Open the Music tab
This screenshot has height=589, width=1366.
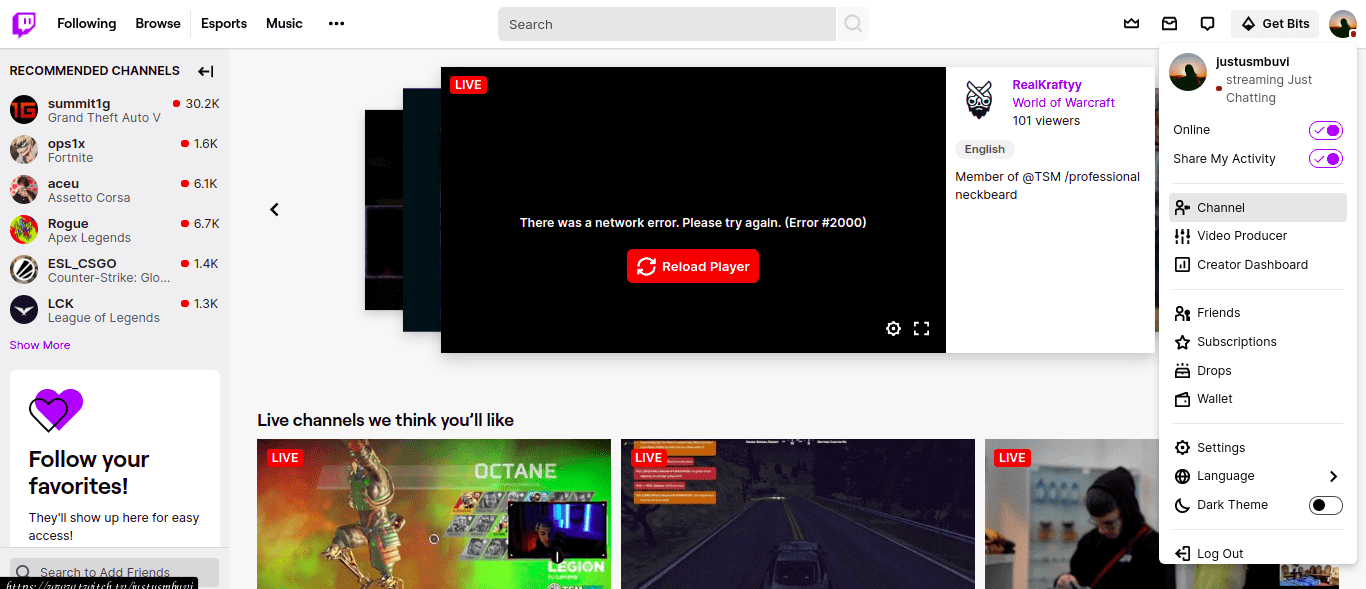pos(284,24)
